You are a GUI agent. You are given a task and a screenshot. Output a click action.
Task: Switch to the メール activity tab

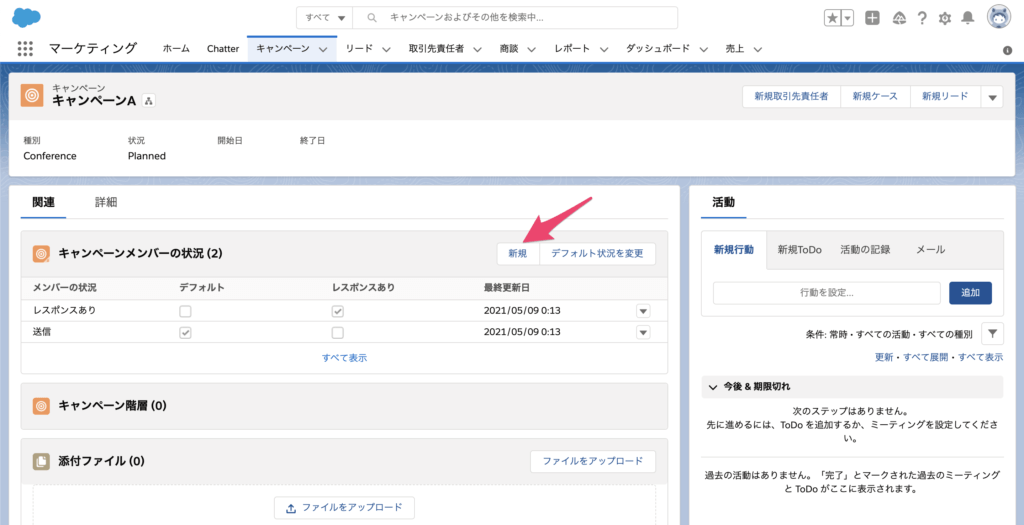(x=931, y=249)
